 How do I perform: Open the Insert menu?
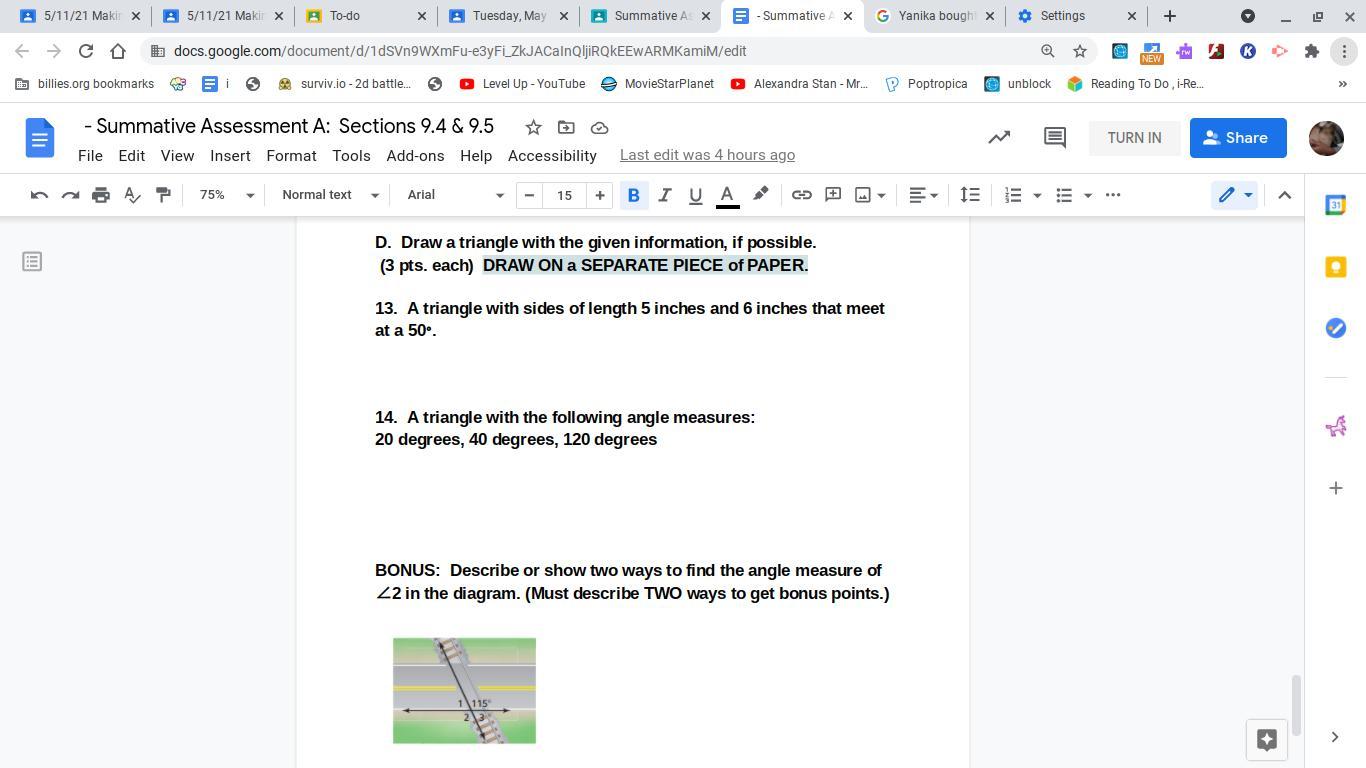230,156
